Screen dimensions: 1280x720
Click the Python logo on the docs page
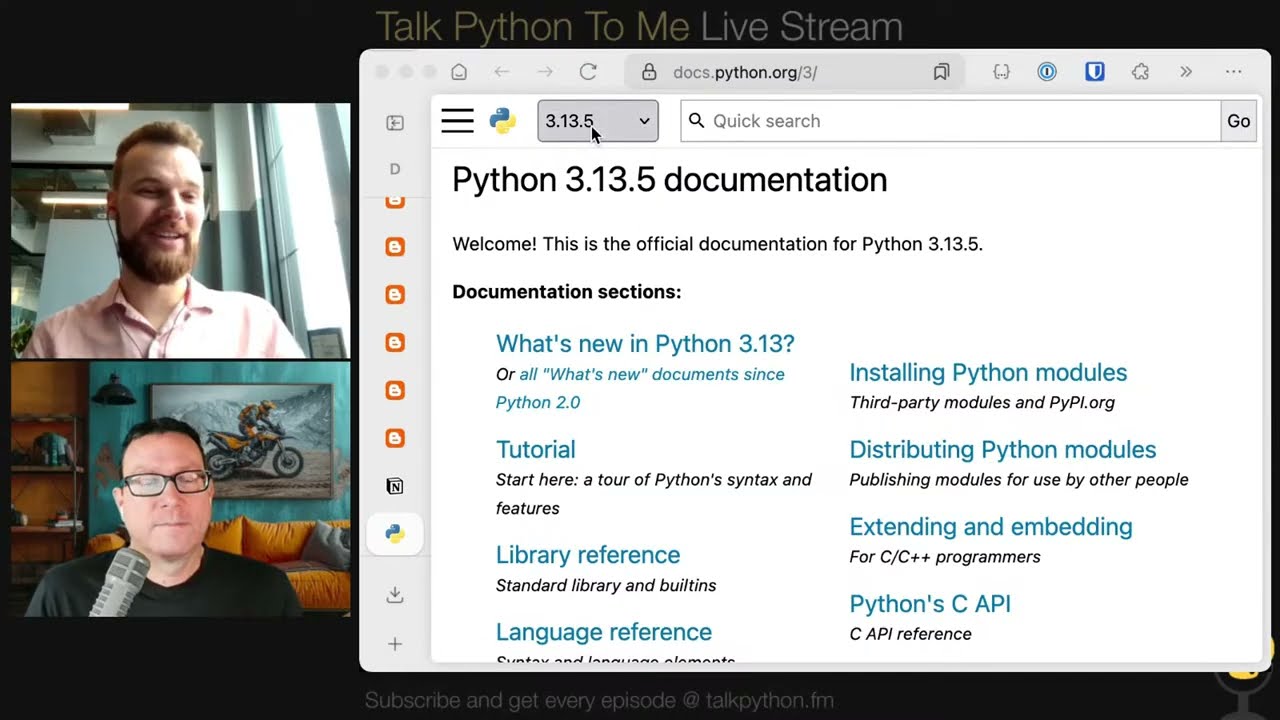[x=502, y=120]
